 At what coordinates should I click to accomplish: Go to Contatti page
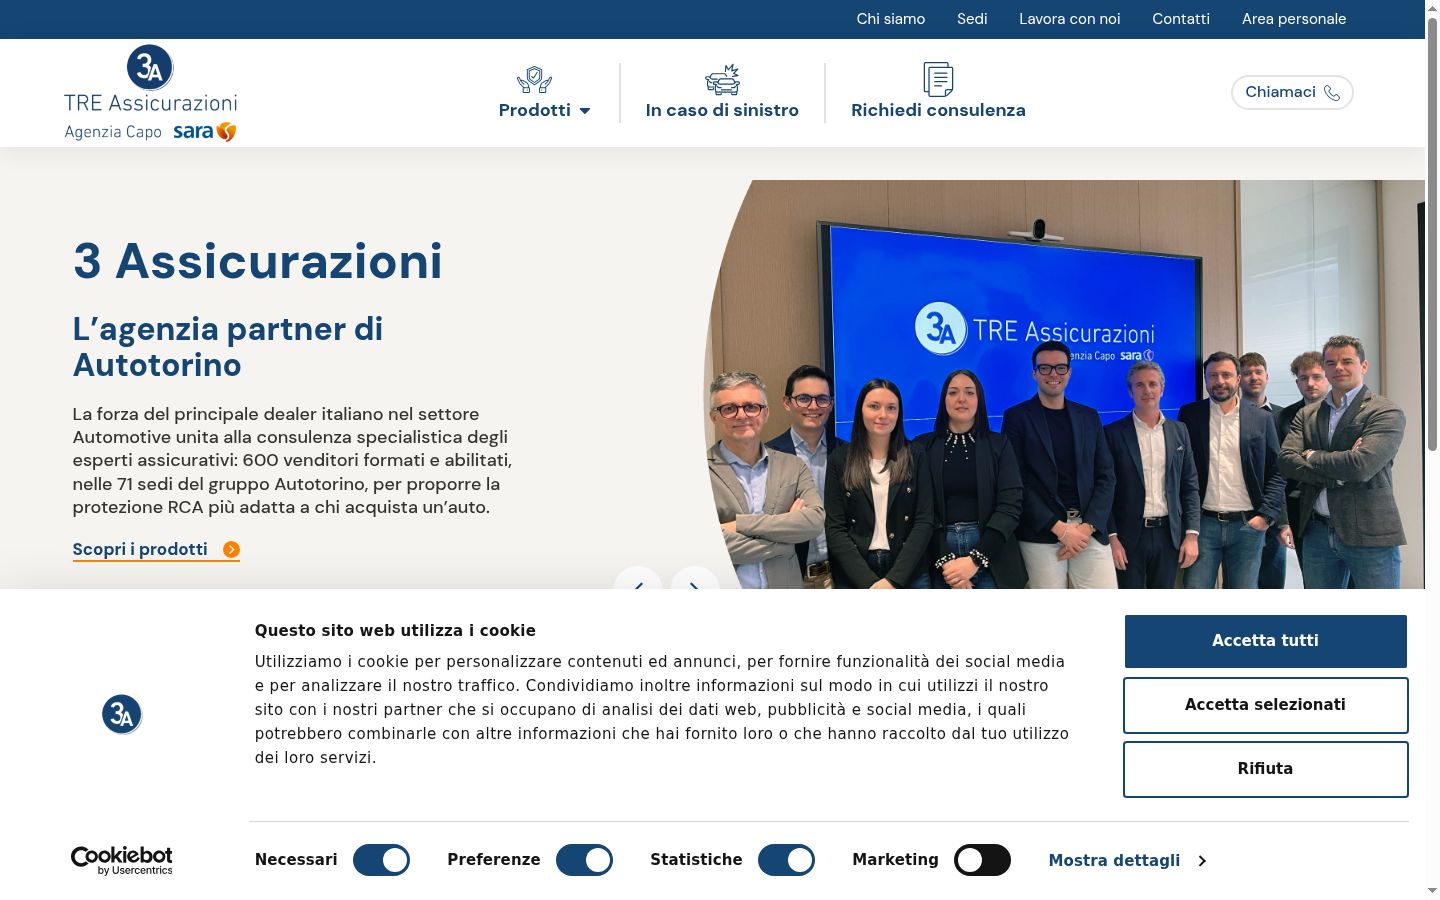point(1181,19)
